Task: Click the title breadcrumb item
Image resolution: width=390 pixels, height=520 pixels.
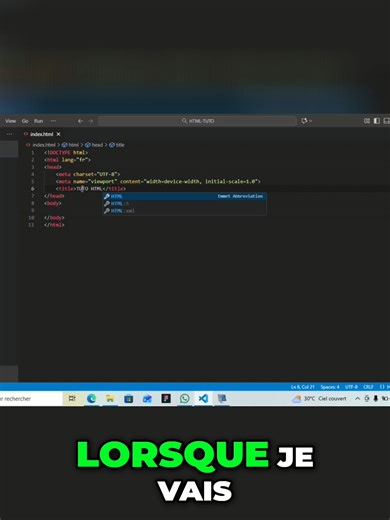Action: coord(117,145)
